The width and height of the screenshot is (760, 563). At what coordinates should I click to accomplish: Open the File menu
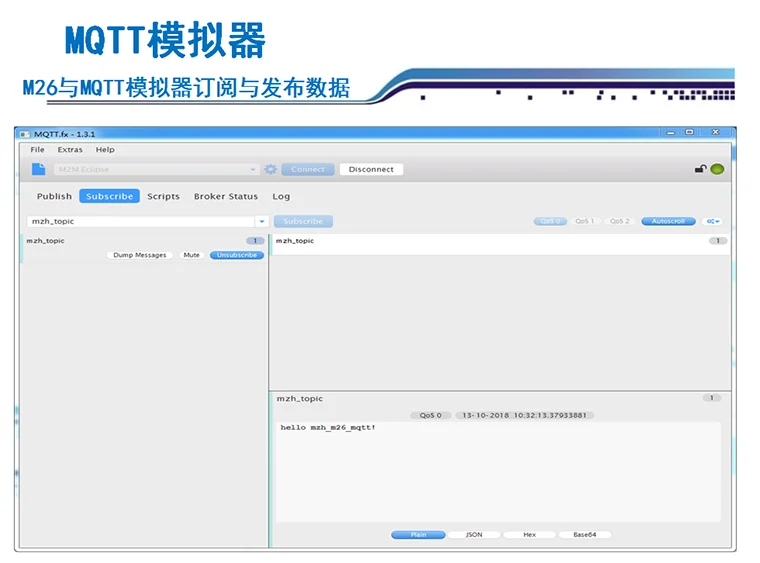pyautogui.click(x=37, y=150)
